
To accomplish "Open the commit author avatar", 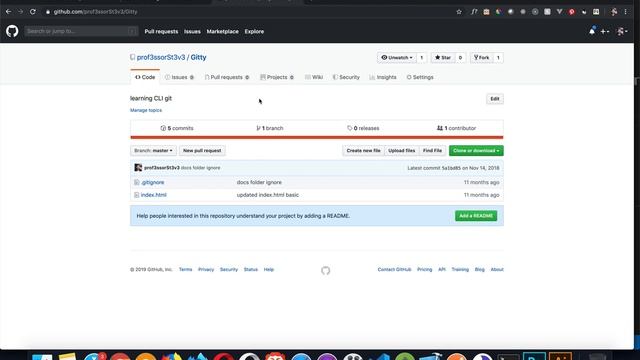I will click(x=138, y=168).
